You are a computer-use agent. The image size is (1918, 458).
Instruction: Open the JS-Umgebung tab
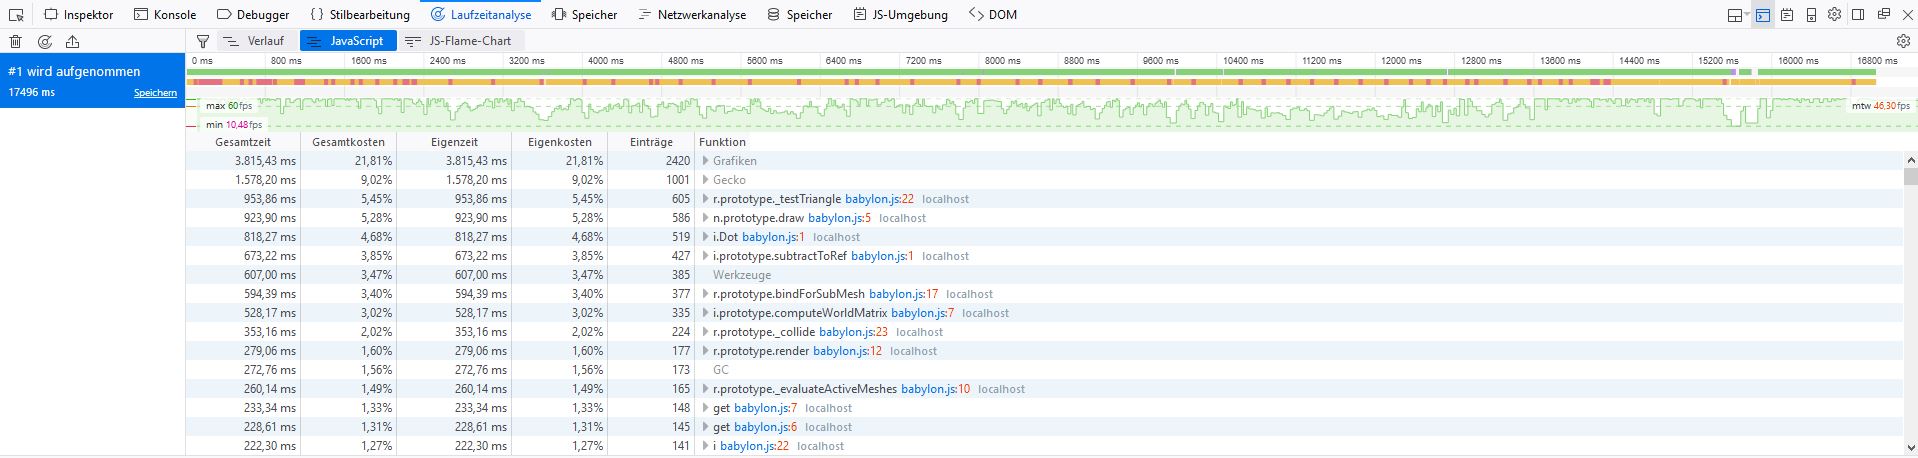pos(900,15)
